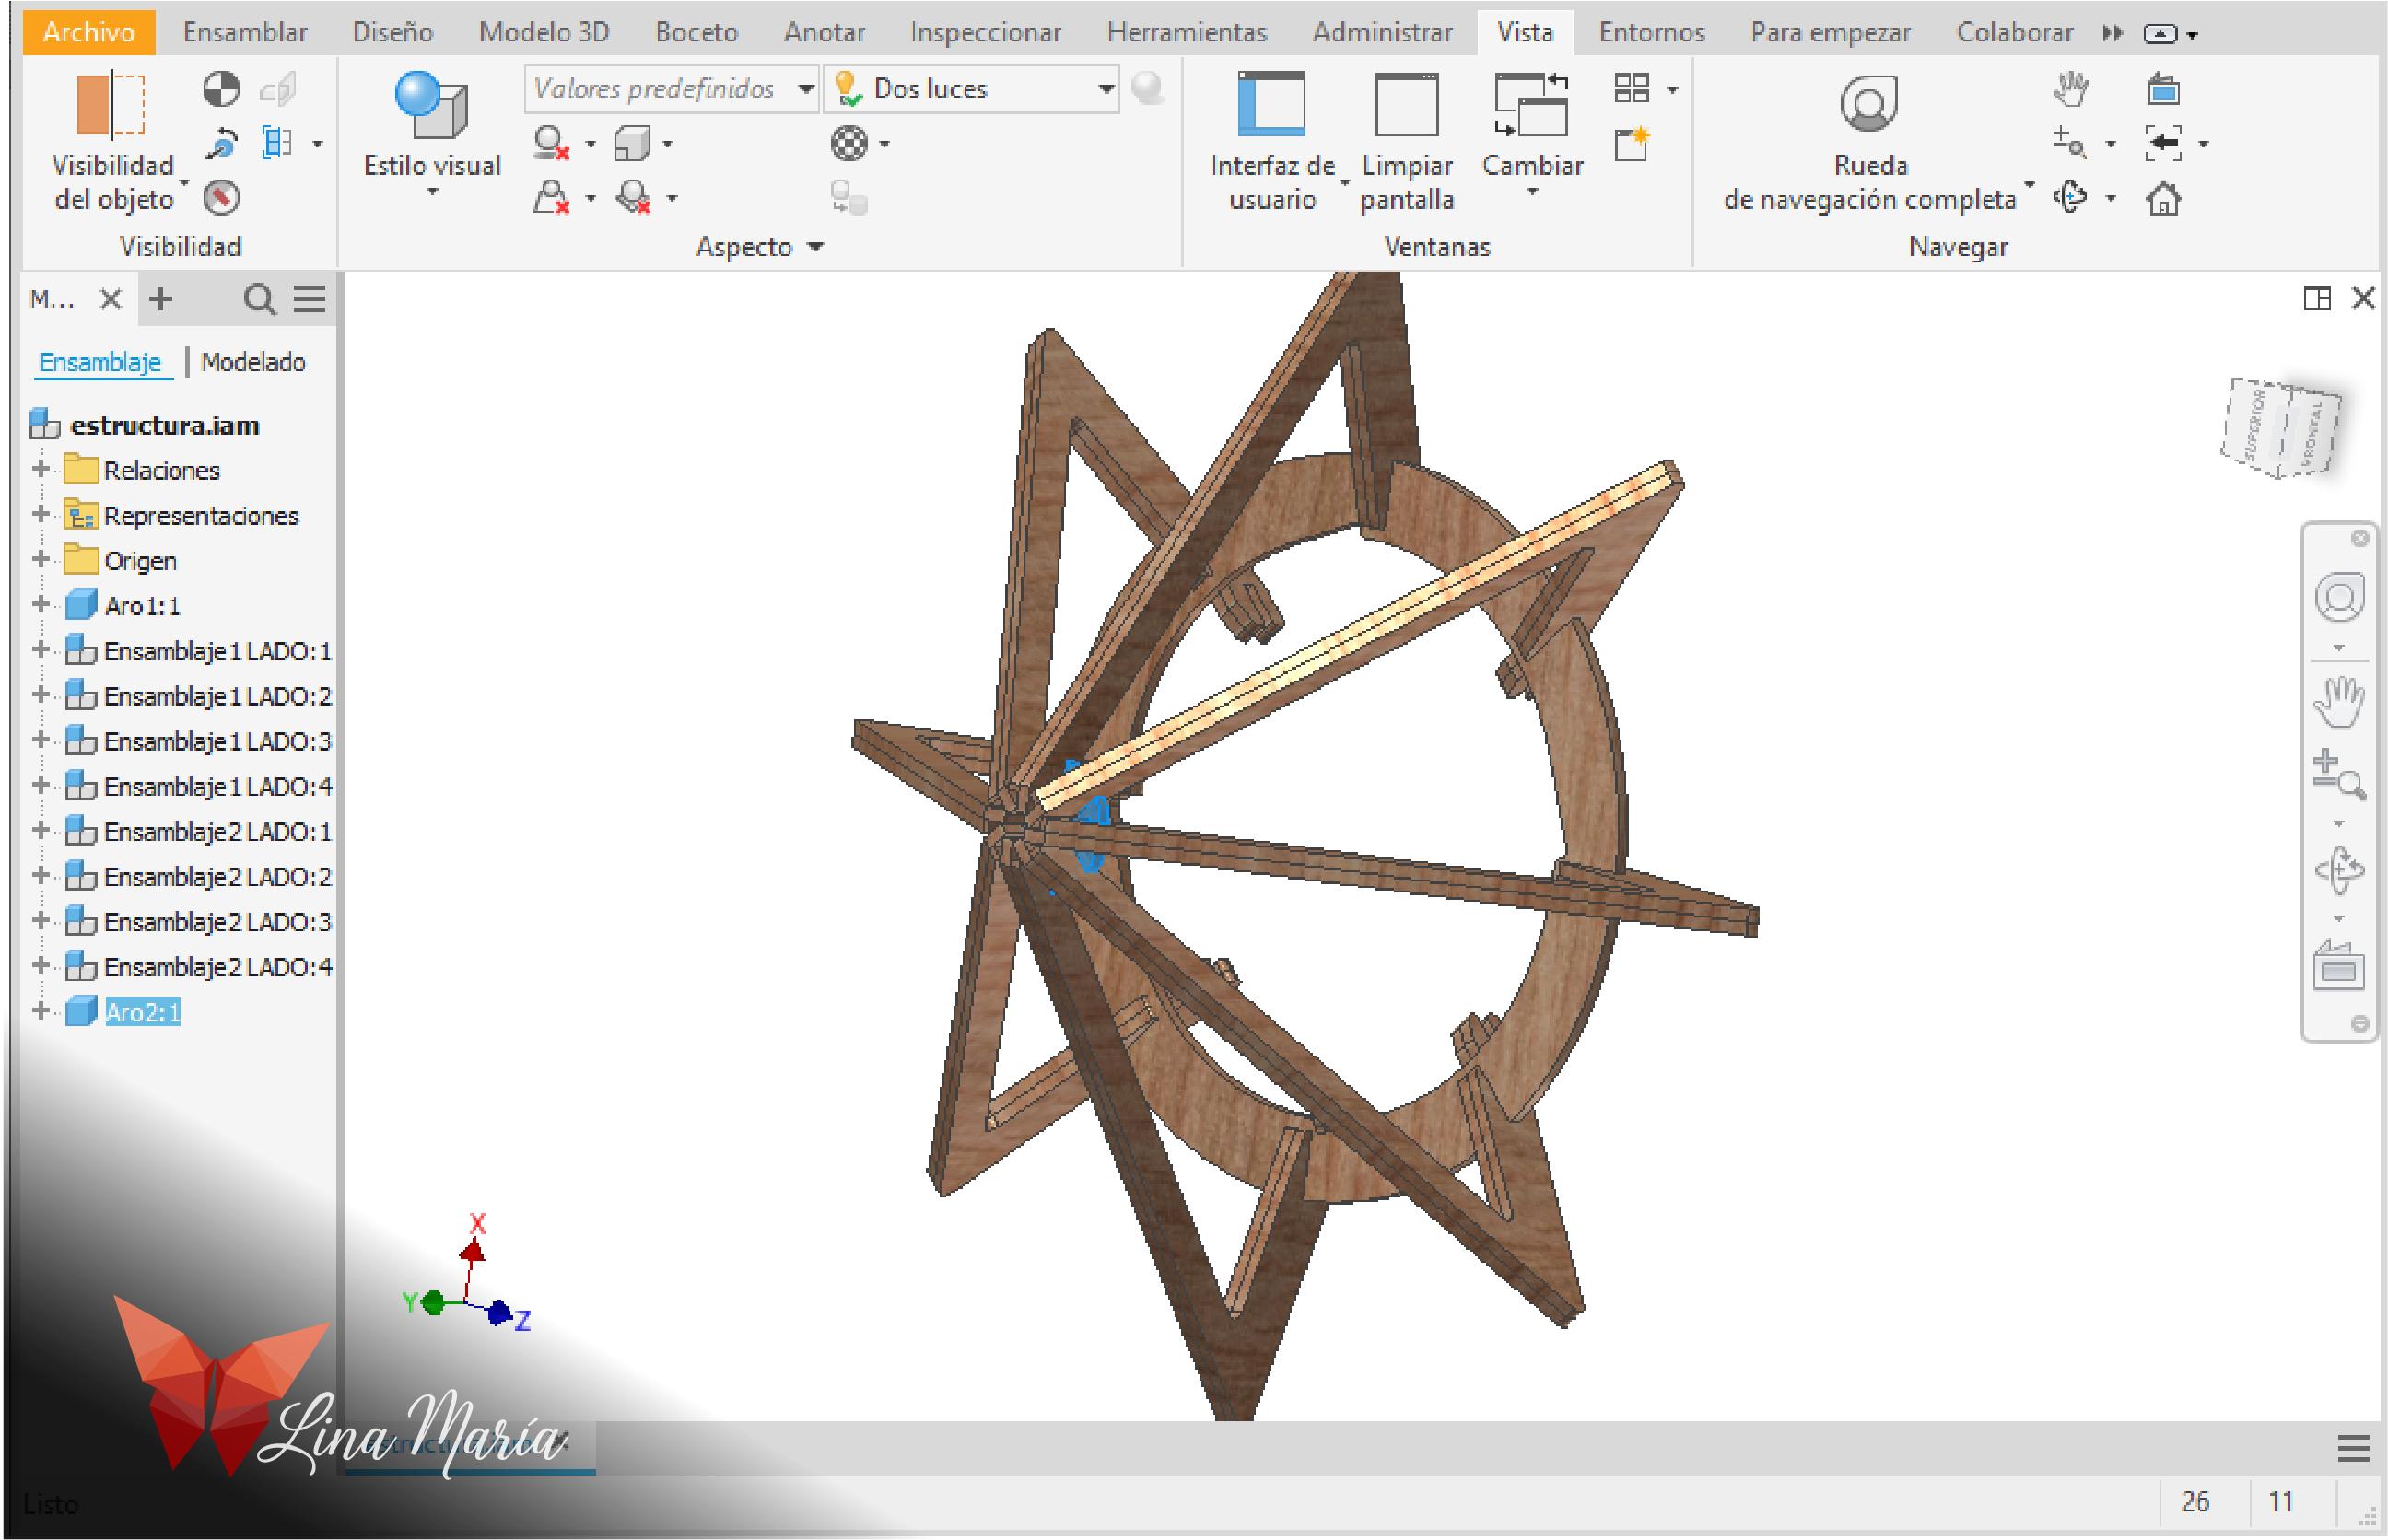Click navigation bar Look At icon

click(2339, 966)
